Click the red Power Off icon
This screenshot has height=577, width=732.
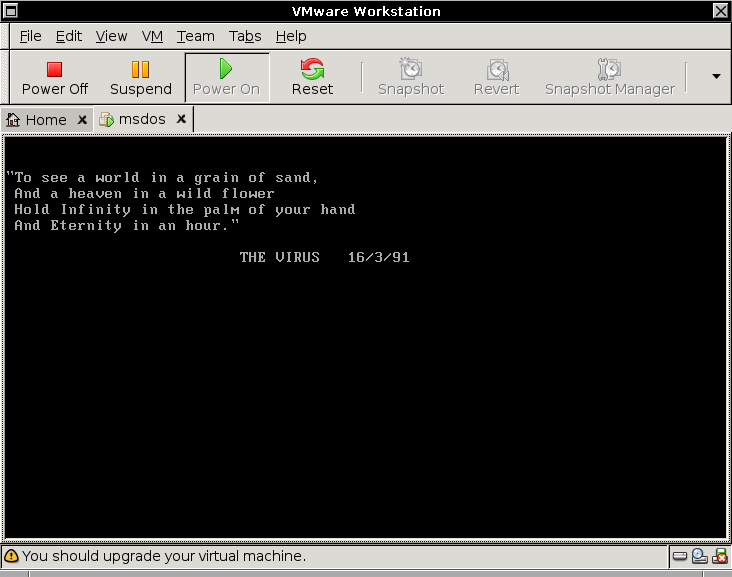[54, 70]
